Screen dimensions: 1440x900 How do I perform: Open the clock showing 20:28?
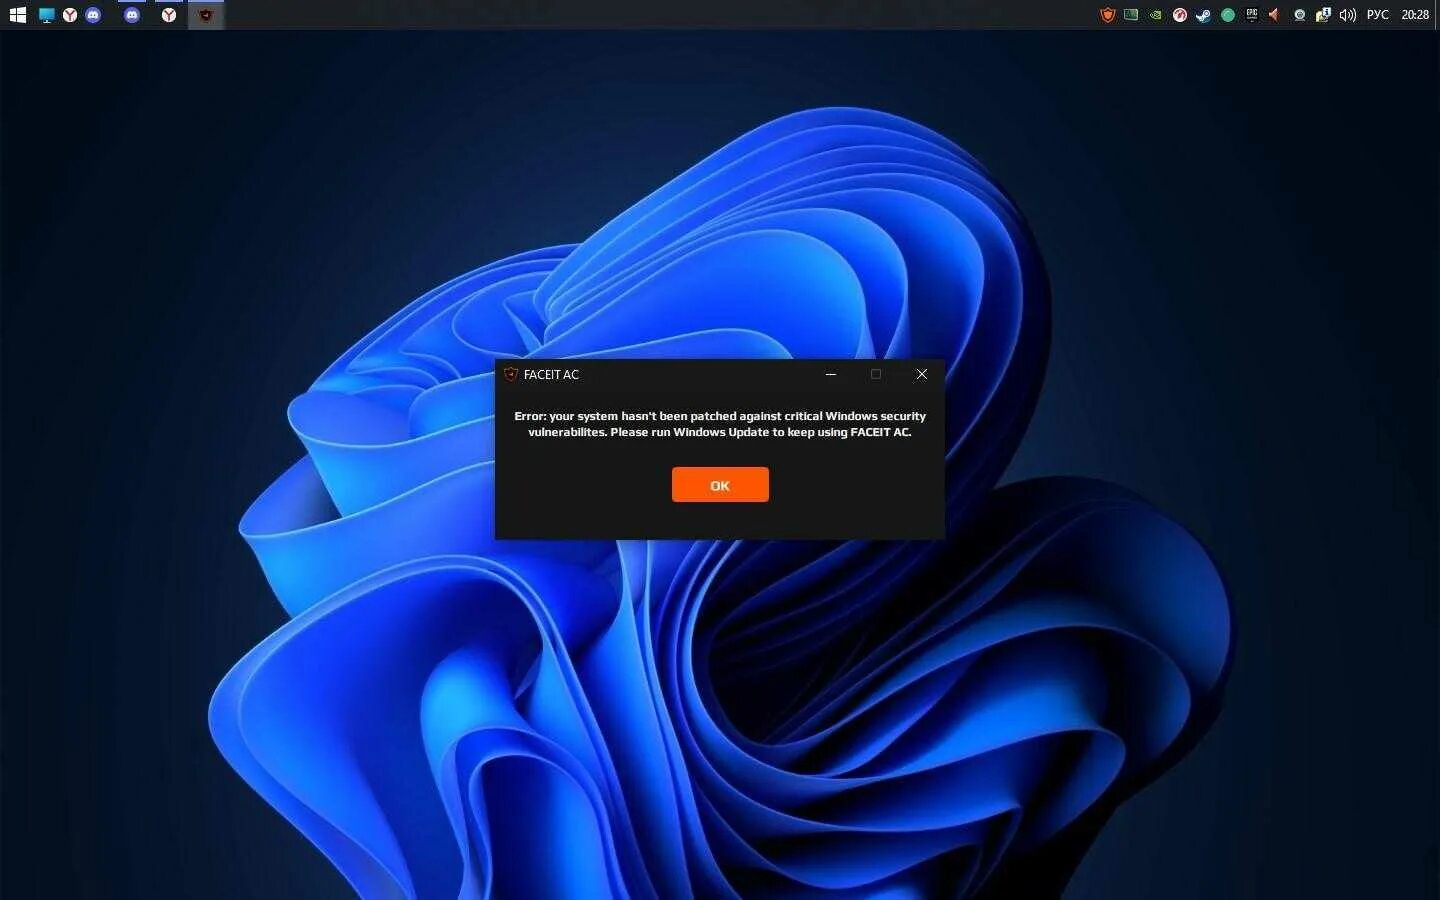(x=1415, y=15)
